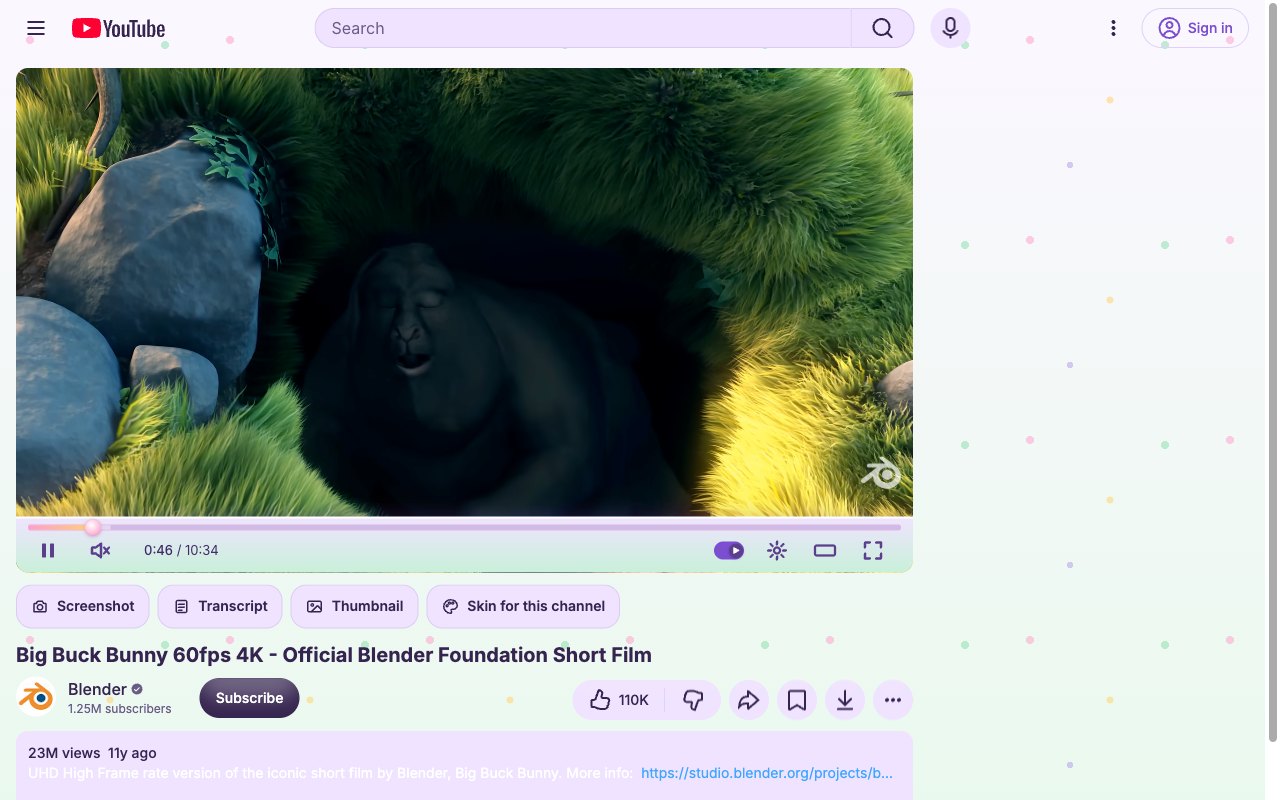Open the three-dot settings menu in header
The width and height of the screenshot is (1280, 800).
point(1113,28)
